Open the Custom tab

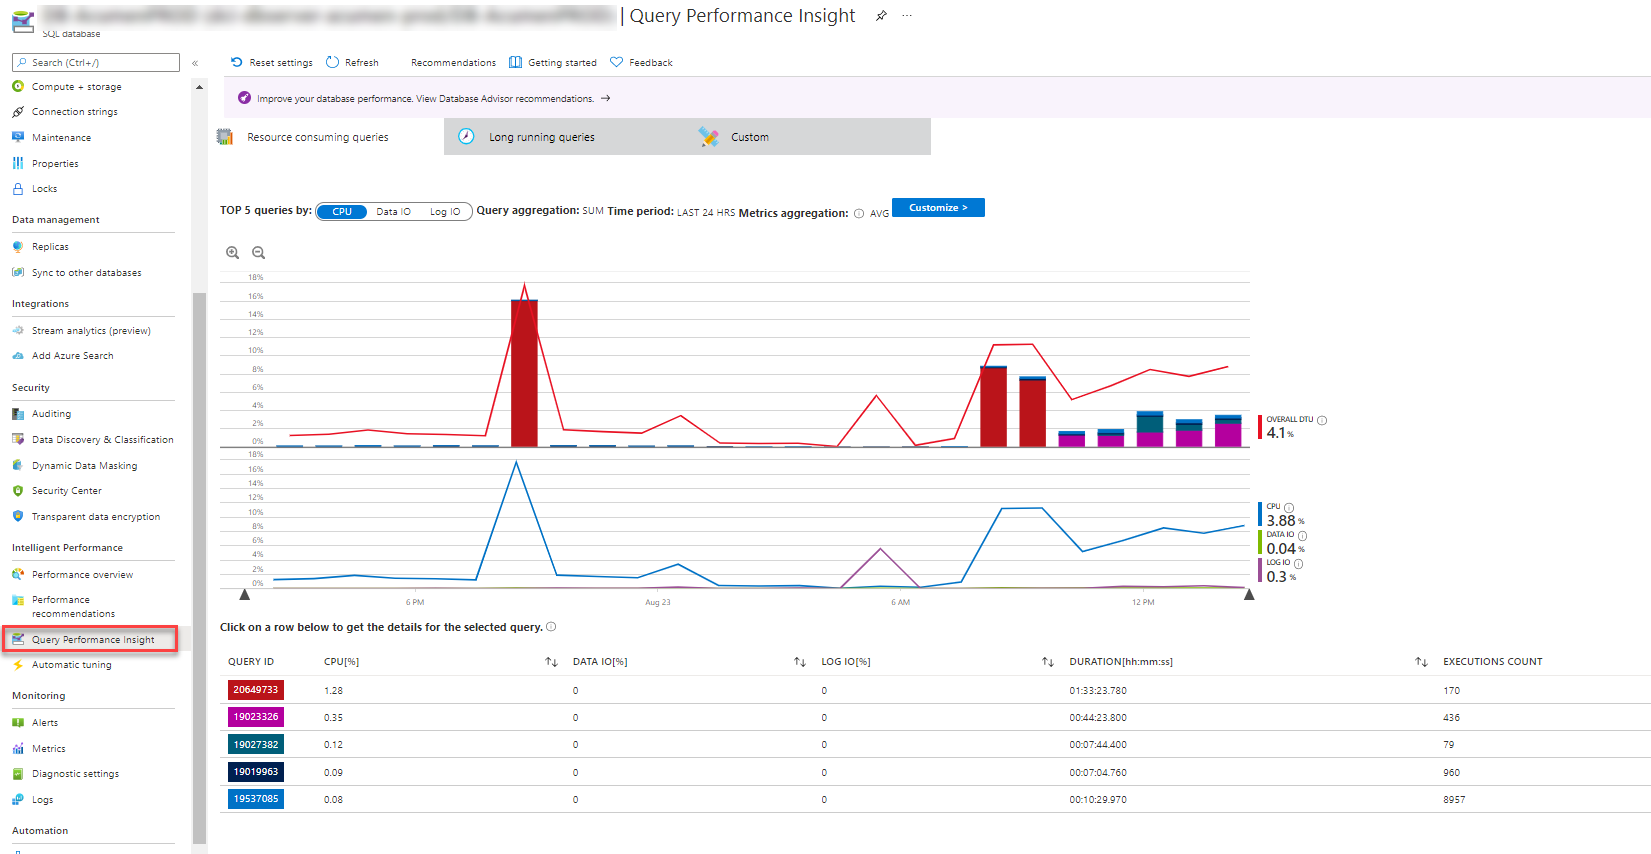pyautogui.click(x=750, y=137)
